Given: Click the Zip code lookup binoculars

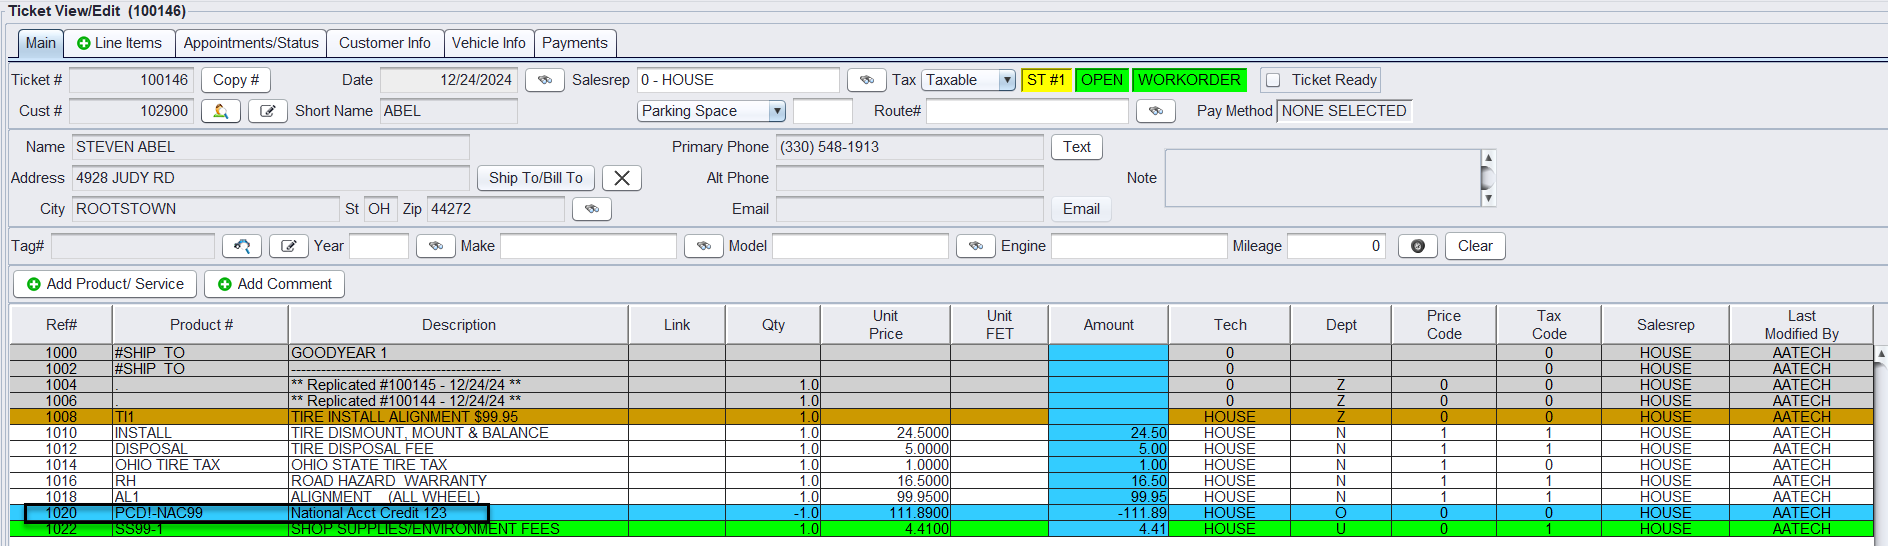Looking at the screenshot, I should pyautogui.click(x=591, y=209).
